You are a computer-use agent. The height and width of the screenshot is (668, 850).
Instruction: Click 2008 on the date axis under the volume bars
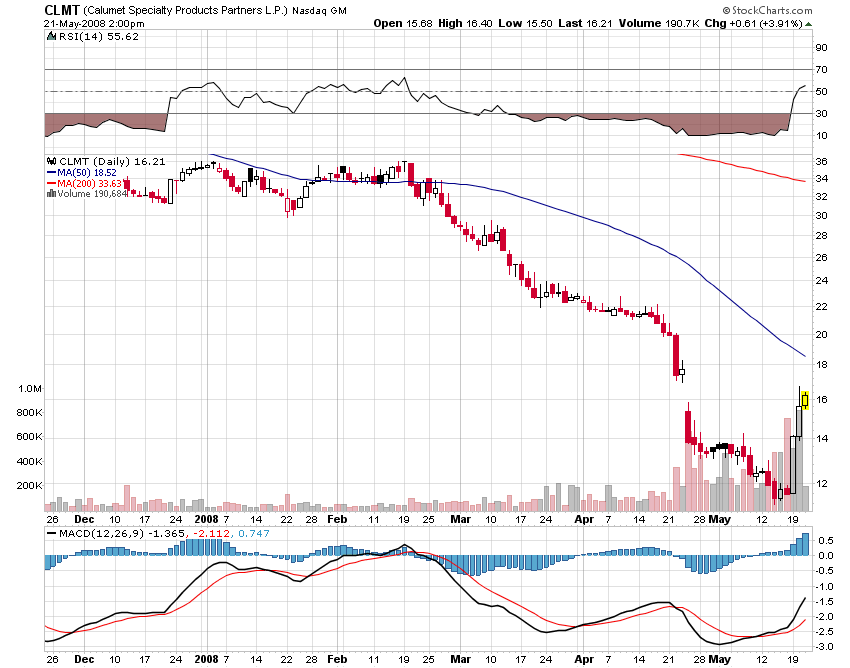[x=207, y=519]
